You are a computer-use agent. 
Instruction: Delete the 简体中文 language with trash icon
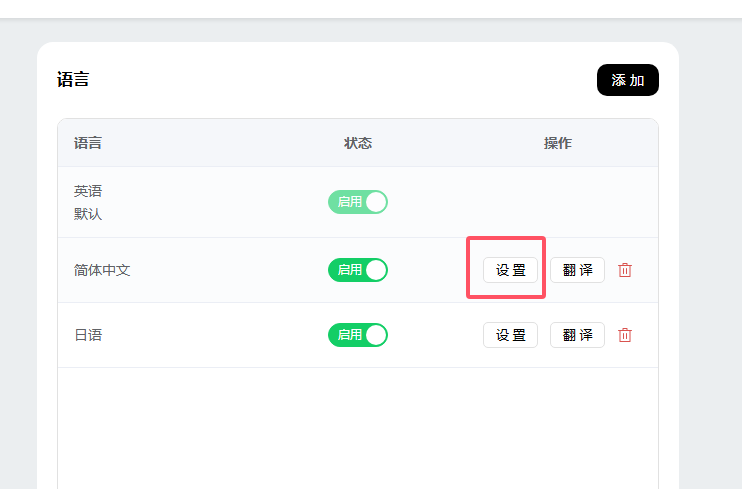tap(625, 270)
